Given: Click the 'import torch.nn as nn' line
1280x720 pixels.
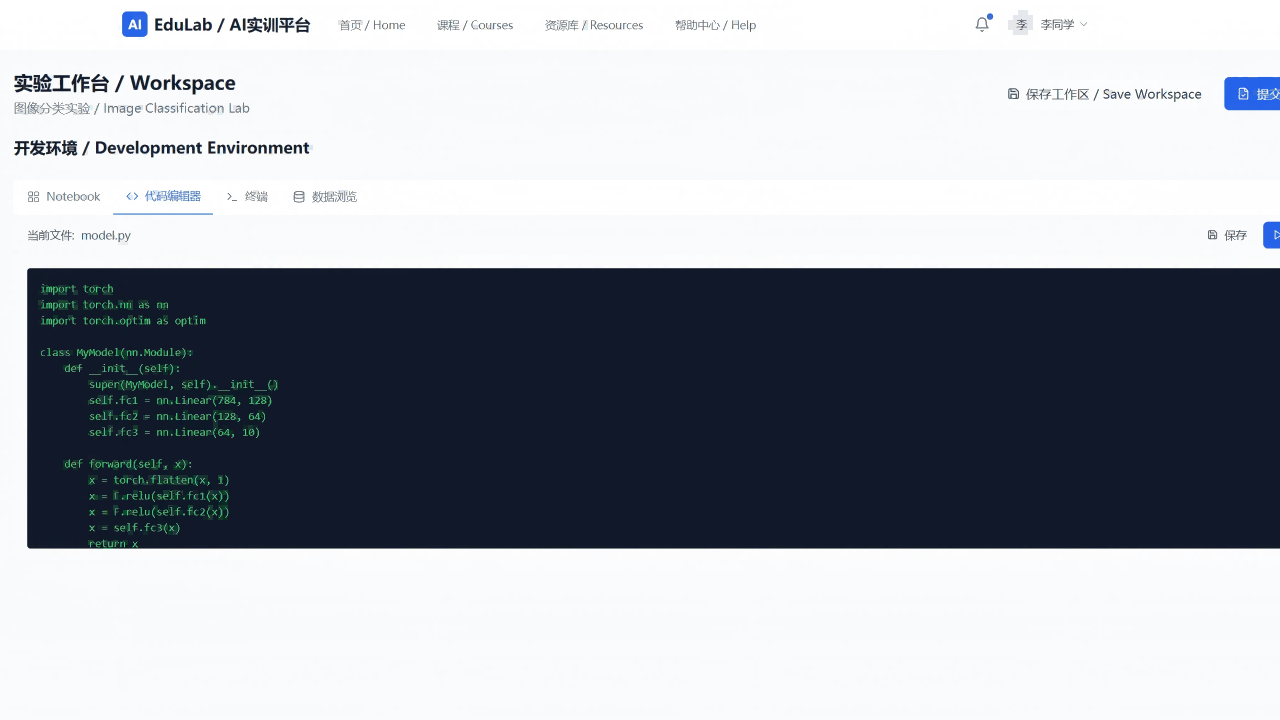Looking at the screenshot, I should (104, 305).
